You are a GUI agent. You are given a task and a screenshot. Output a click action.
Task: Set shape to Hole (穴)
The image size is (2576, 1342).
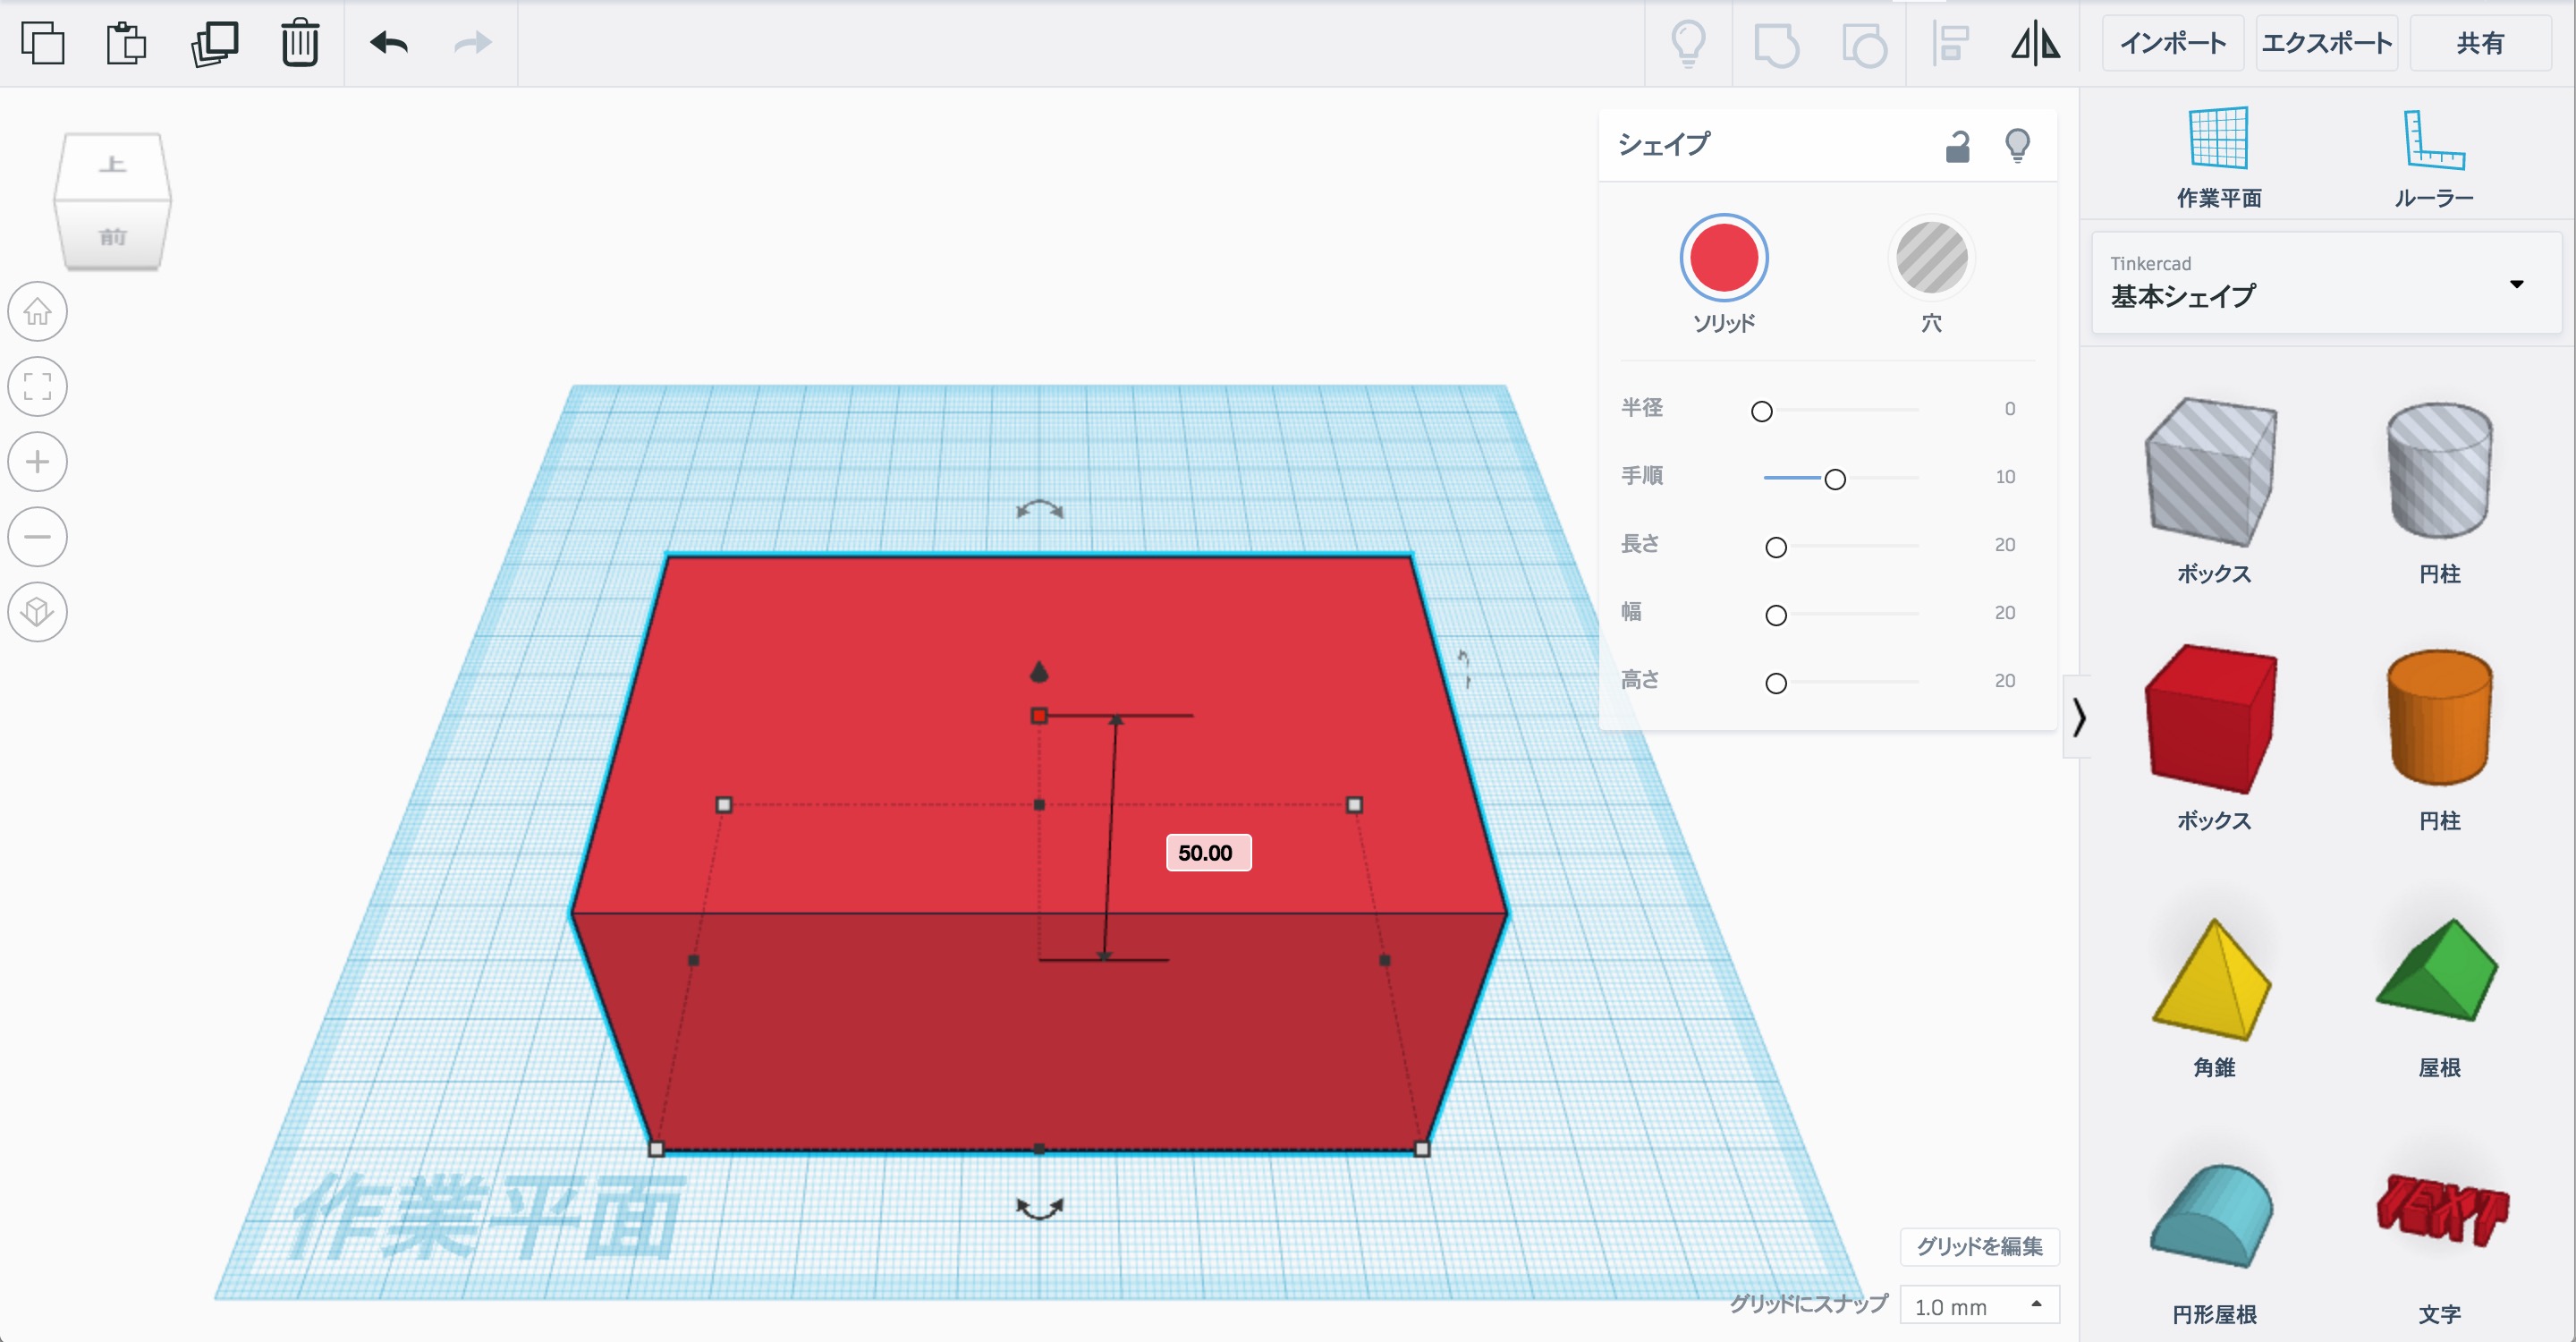[x=1931, y=259]
